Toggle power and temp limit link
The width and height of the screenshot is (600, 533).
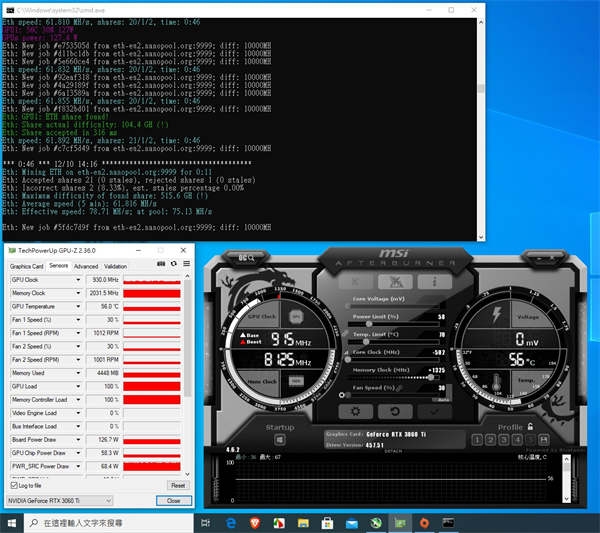click(345, 333)
